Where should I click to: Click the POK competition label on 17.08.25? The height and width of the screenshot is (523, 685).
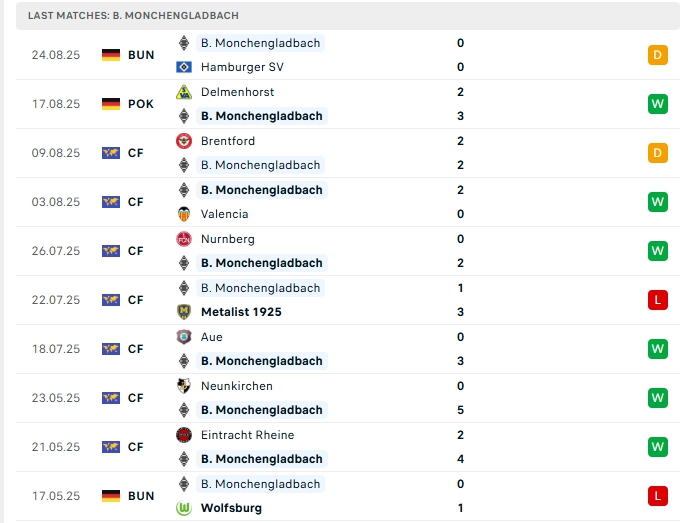coord(141,104)
